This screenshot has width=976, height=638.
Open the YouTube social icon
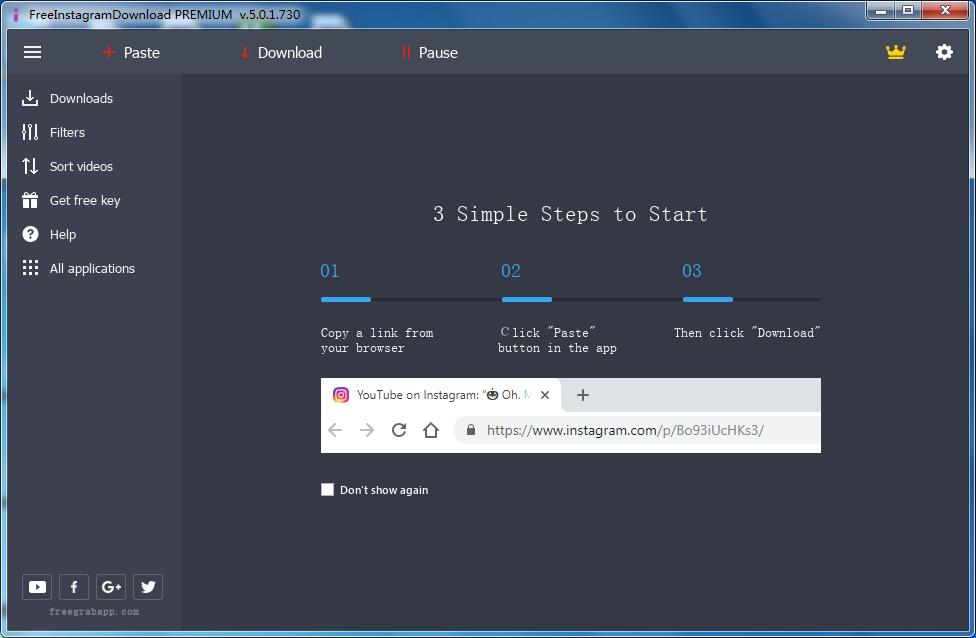coord(37,587)
